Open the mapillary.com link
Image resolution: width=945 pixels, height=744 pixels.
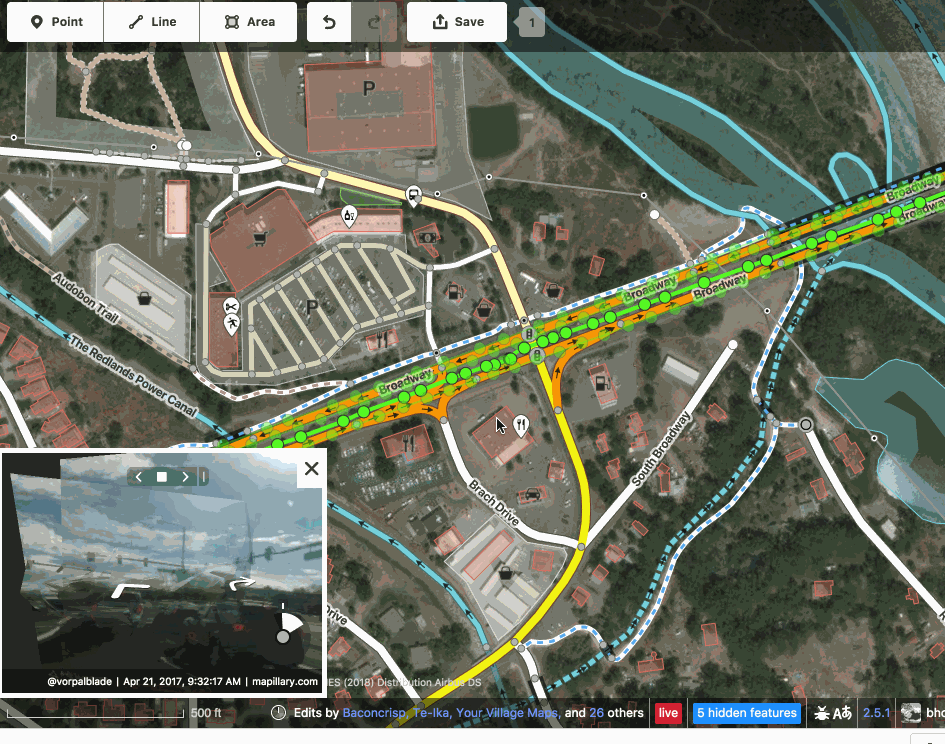coord(284,681)
